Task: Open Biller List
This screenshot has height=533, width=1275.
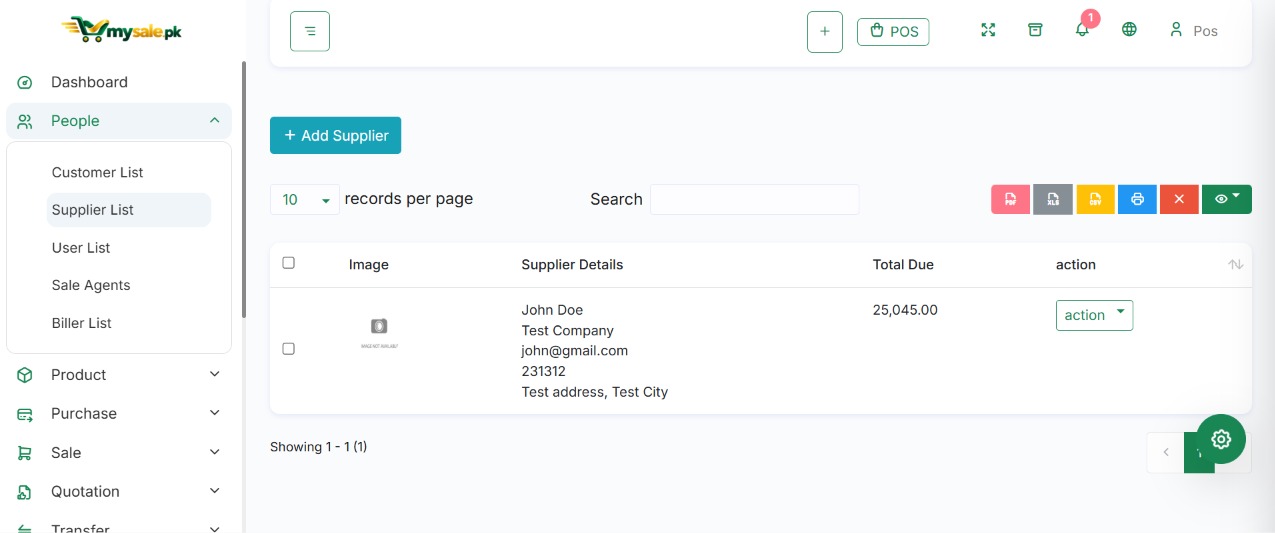Action: point(81,323)
